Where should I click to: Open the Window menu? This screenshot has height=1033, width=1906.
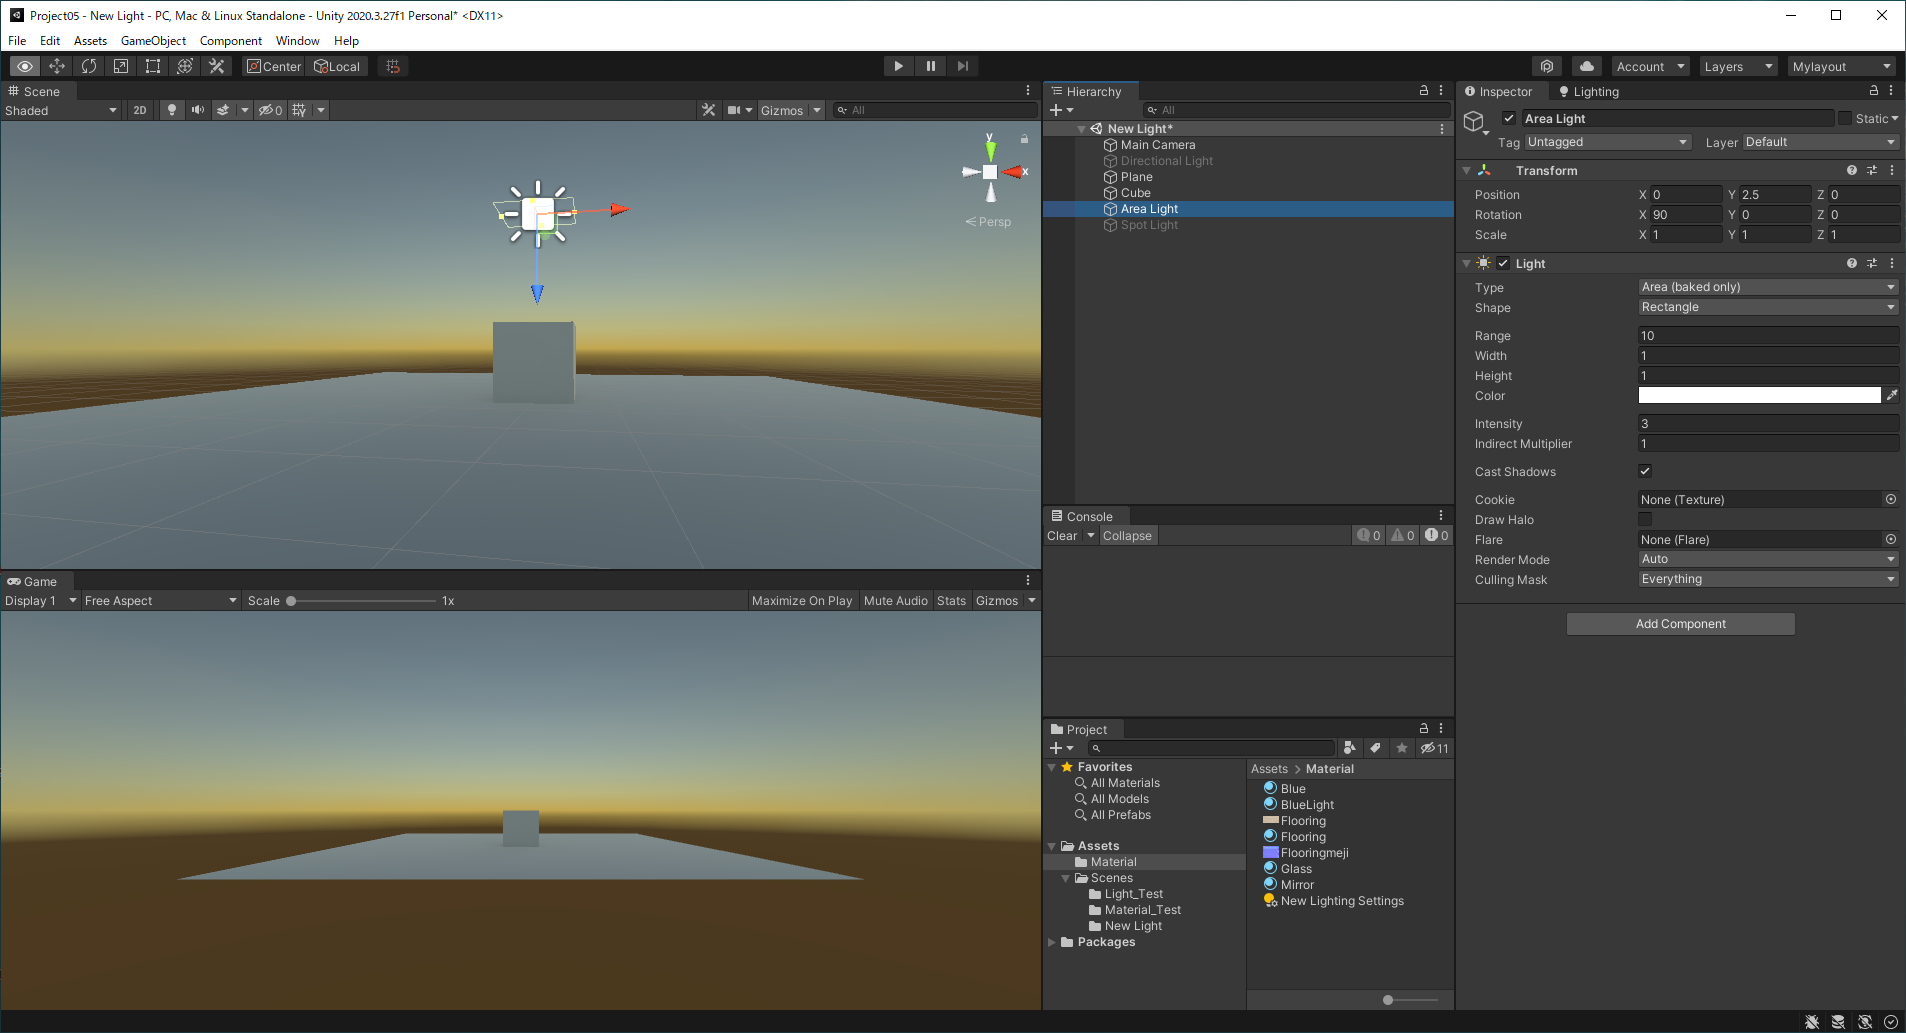coord(298,41)
